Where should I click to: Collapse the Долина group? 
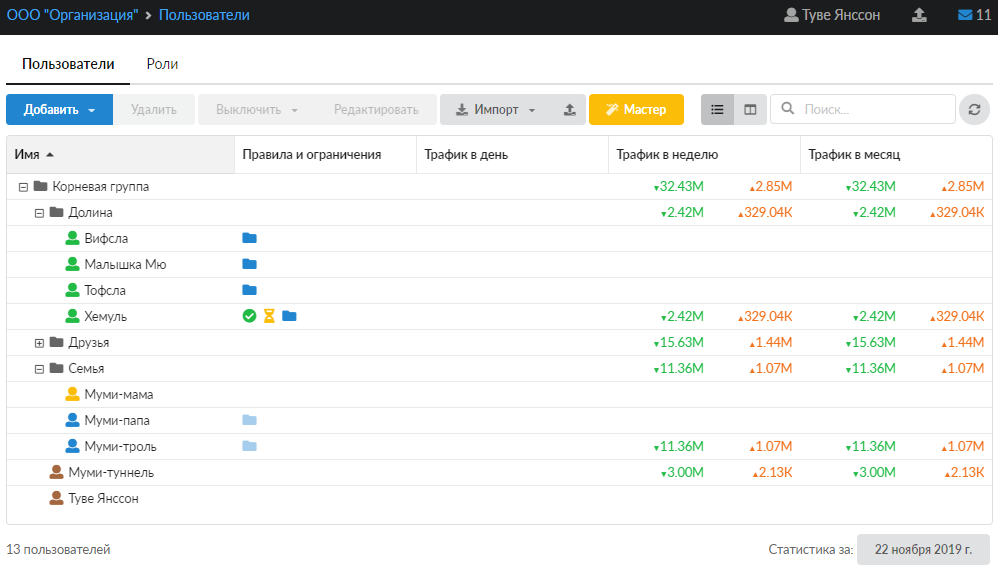pos(40,212)
